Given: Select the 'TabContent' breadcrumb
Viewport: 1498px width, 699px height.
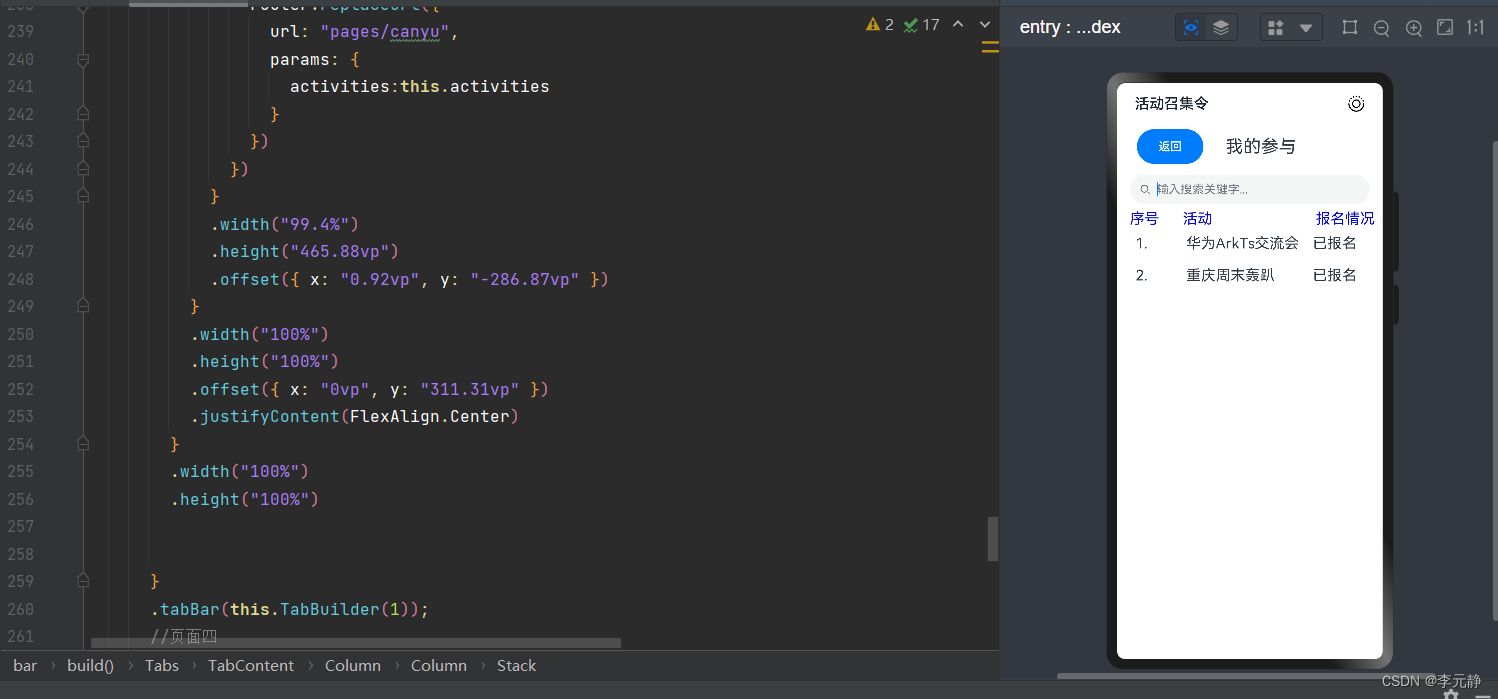Looking at the screenshot, I should coord(251,666).
